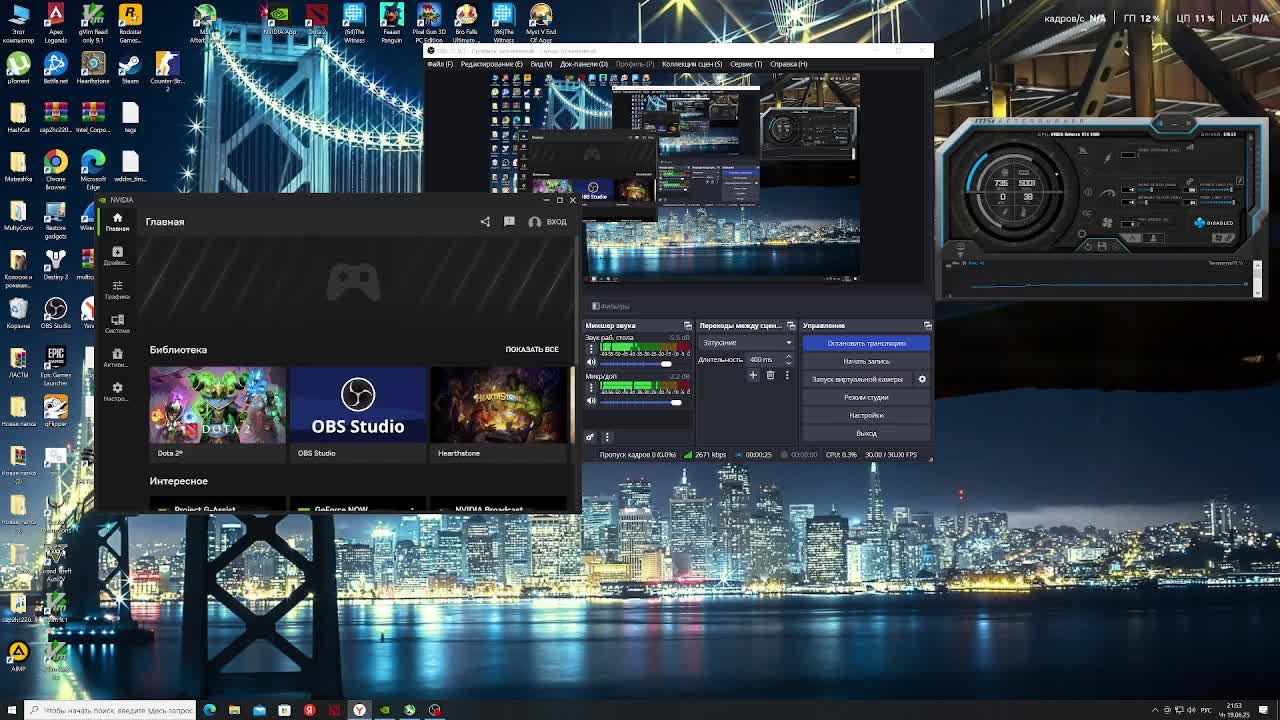Screen dimensions: 1280x720
Task: Open desktop audio three-dot options menu
Action: point(591,349)
